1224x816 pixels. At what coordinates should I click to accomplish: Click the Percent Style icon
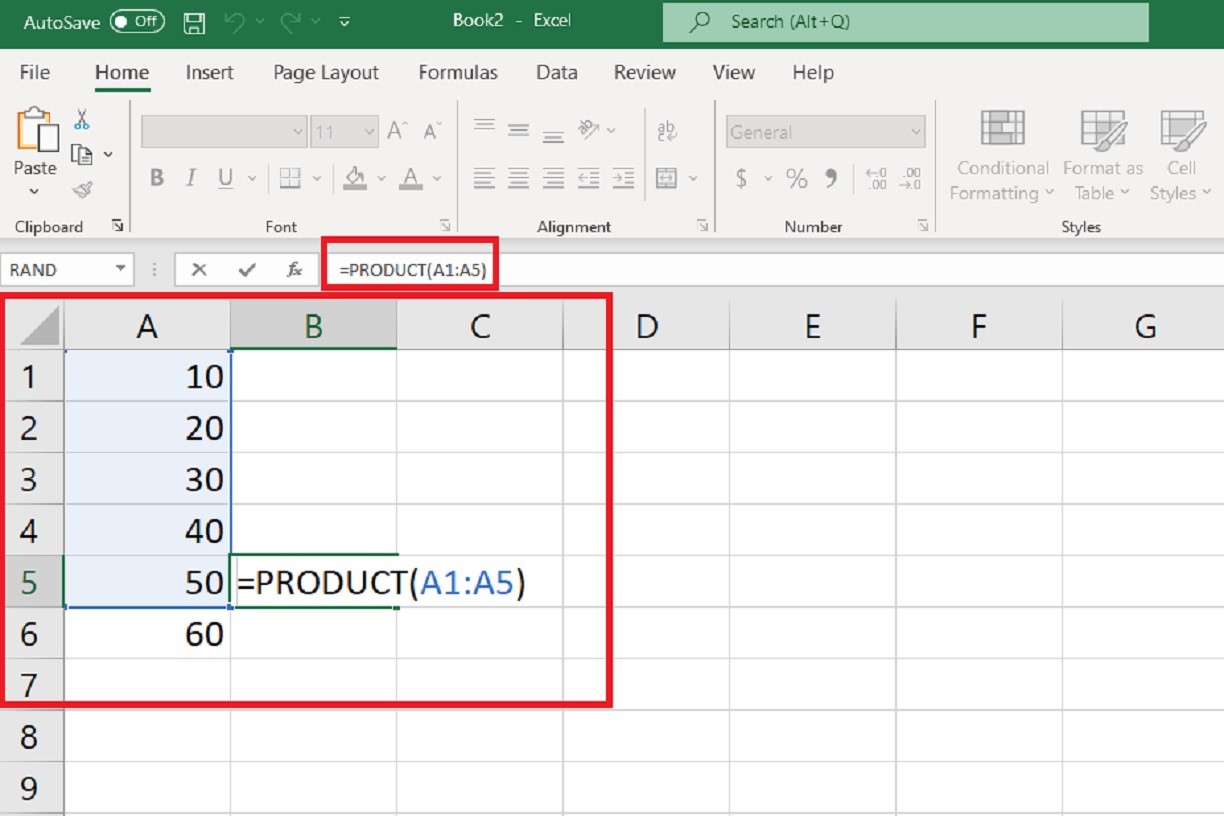pyautogui.click(x=796, y=179)
